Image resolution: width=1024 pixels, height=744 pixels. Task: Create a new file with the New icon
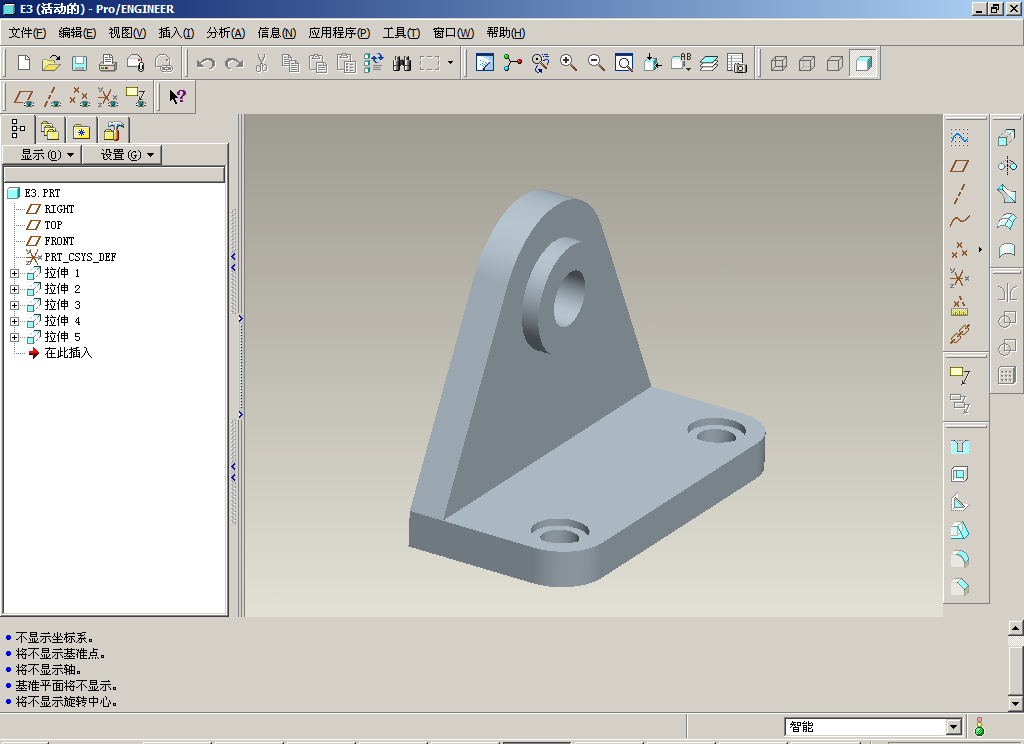click(x=24, y=63)
